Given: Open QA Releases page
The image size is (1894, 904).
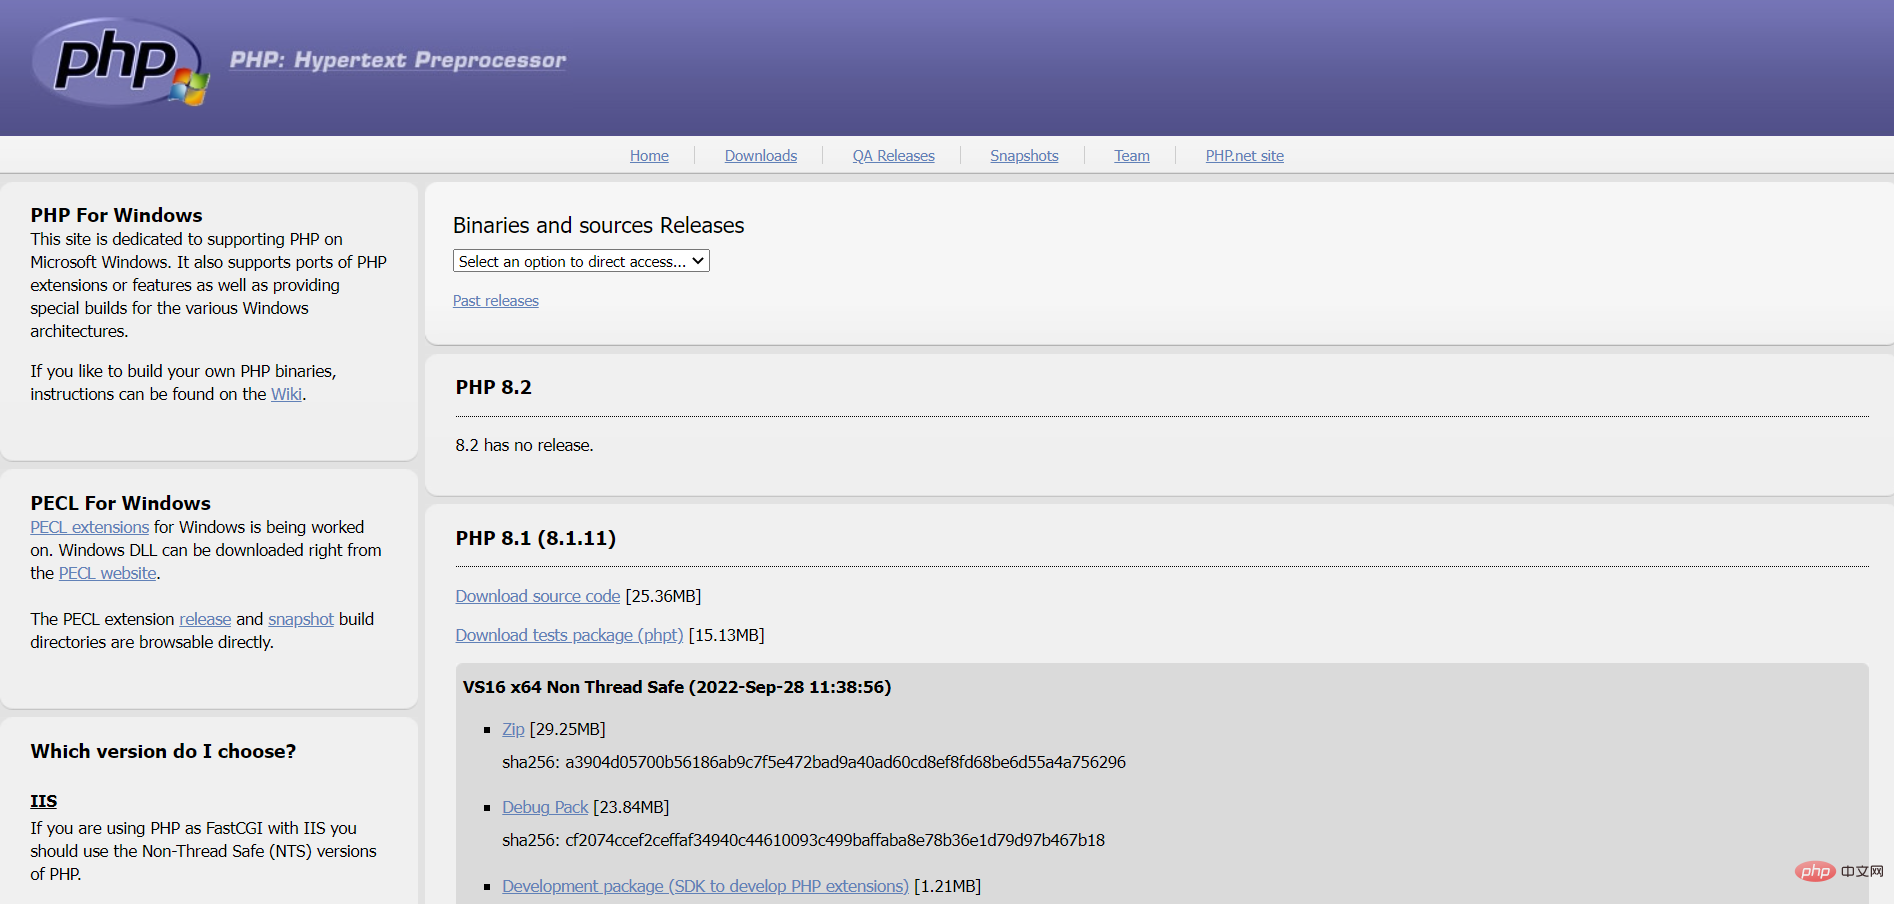Looking at the screenshot, I should click(x=893, y=156).
